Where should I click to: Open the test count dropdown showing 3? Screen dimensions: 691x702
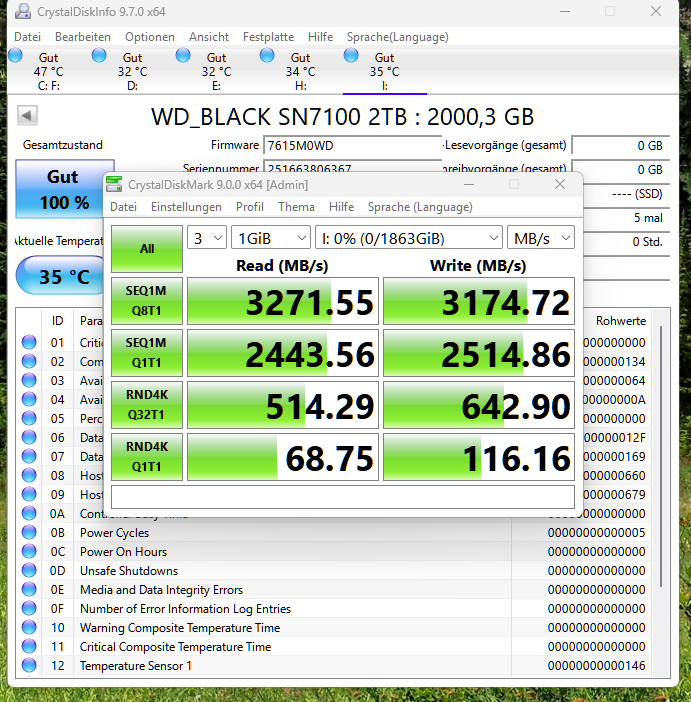point(207,238)
